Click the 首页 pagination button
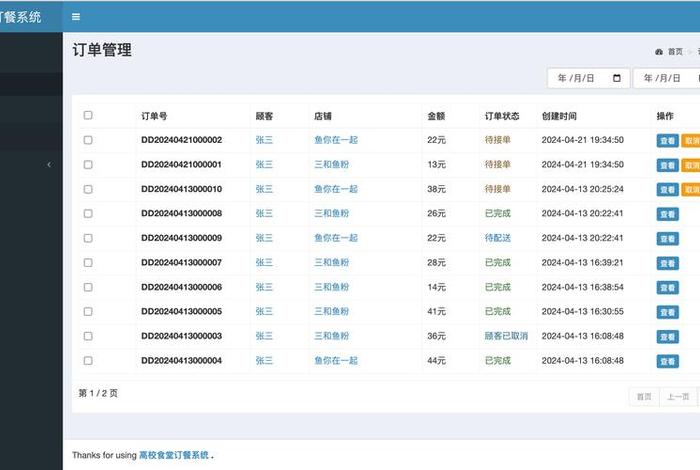Viewport: 700px width, 470px height. pos(644,396)
